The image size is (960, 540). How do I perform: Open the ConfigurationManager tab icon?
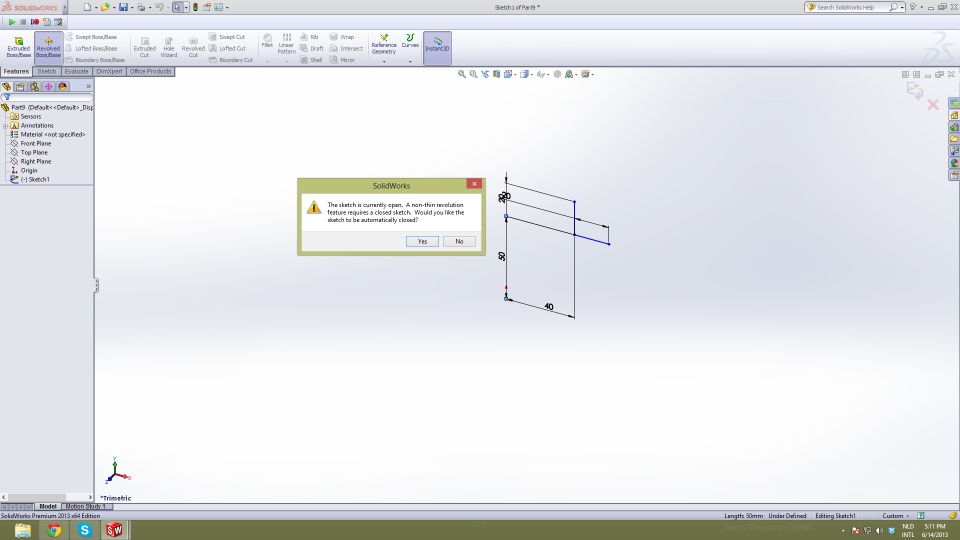[34, 86]
